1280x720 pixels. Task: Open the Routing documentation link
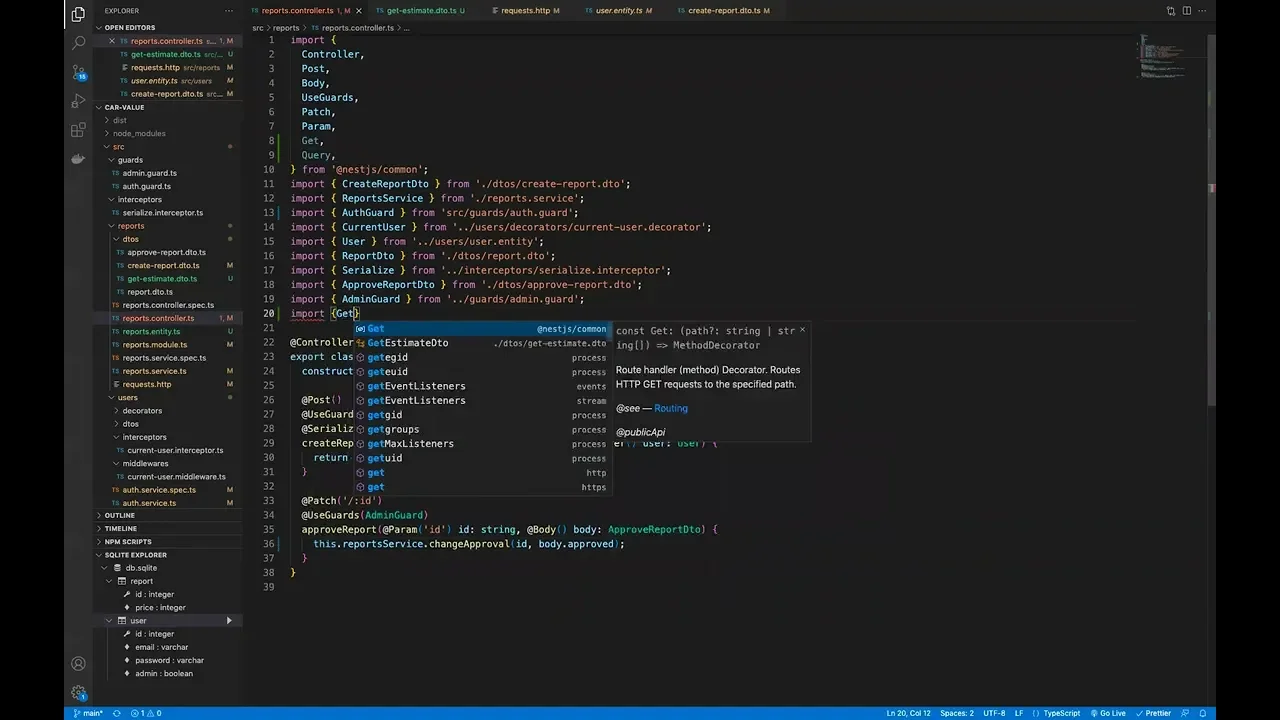[x=670, y=408]
